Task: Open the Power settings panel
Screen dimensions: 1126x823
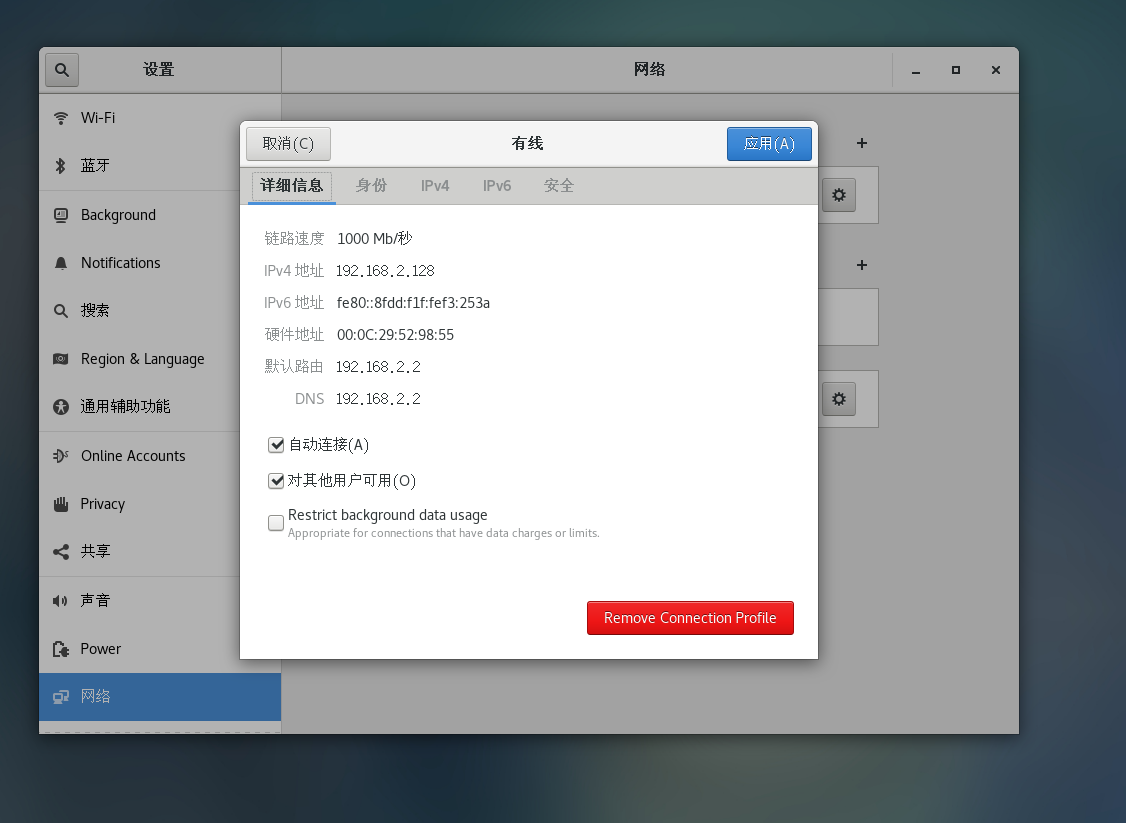Action: 102,648
